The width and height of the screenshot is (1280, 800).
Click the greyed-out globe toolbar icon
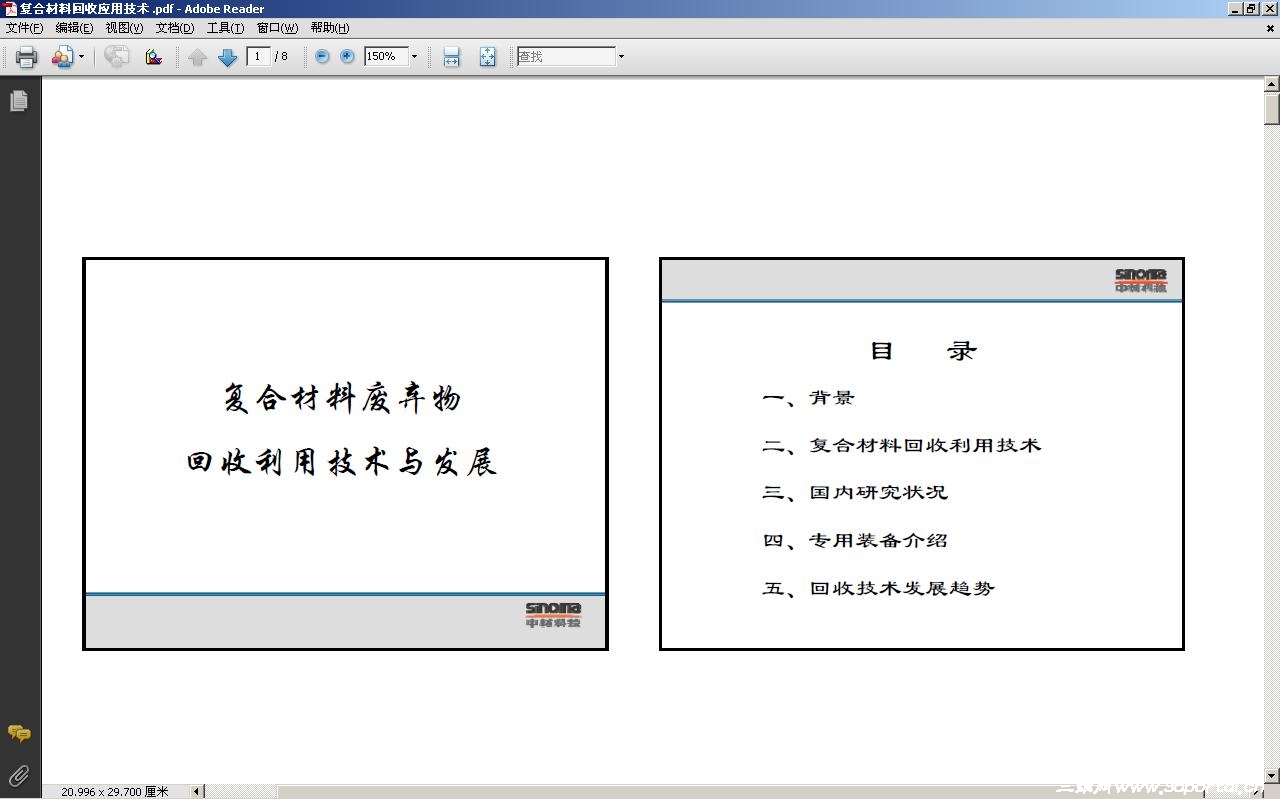(x=117, y=57)
